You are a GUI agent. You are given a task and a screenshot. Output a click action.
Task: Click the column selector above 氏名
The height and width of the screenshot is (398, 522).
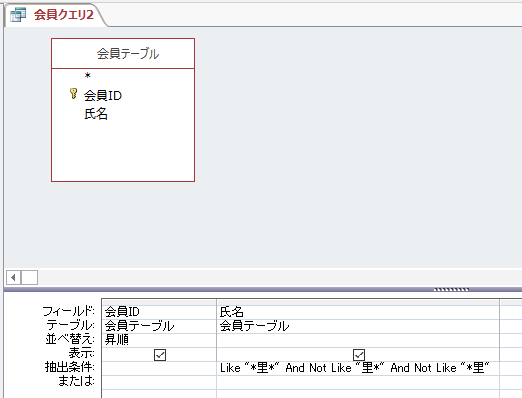click(x=358, y=302)
